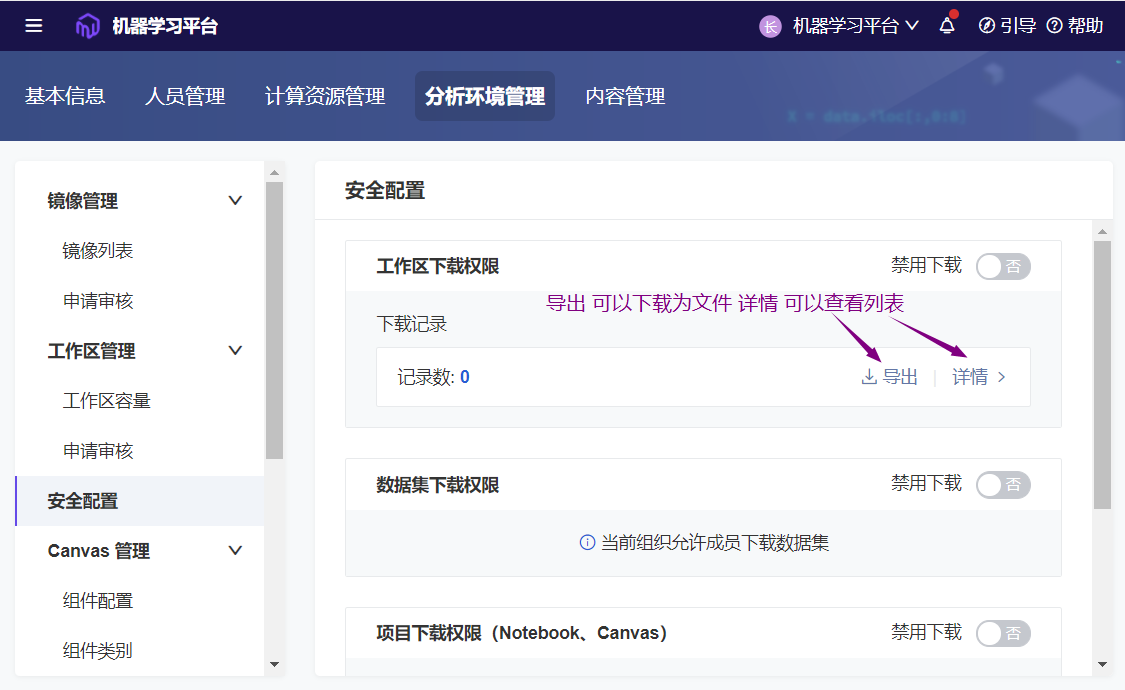Click the round user avatar icon
Image resolution: width=1125 pixels, height=690 pixels.
(x=770, y=26)
